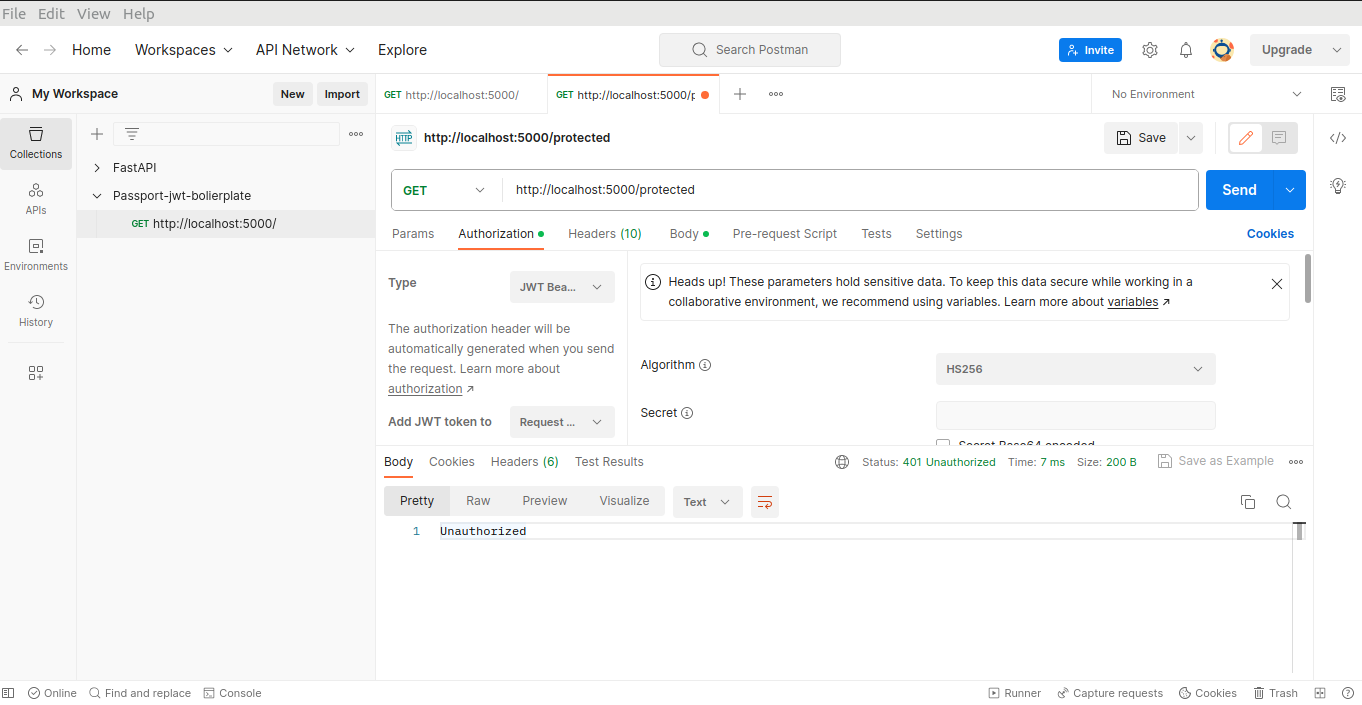The width and height of the screenshot is (1362, 705).
Task: Go back using the left arrow
Action: click(x=22, y=50)
